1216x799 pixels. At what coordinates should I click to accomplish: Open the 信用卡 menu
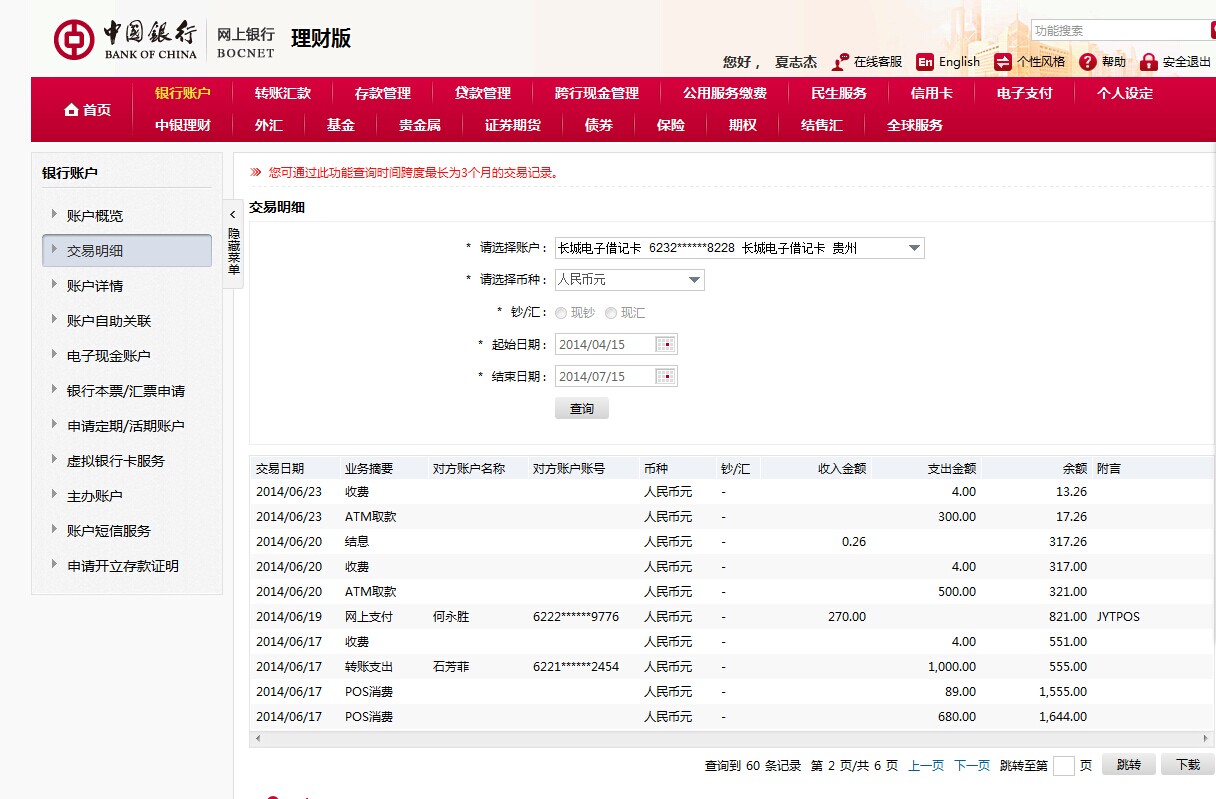pyautogui.click(x=931, y=93)
